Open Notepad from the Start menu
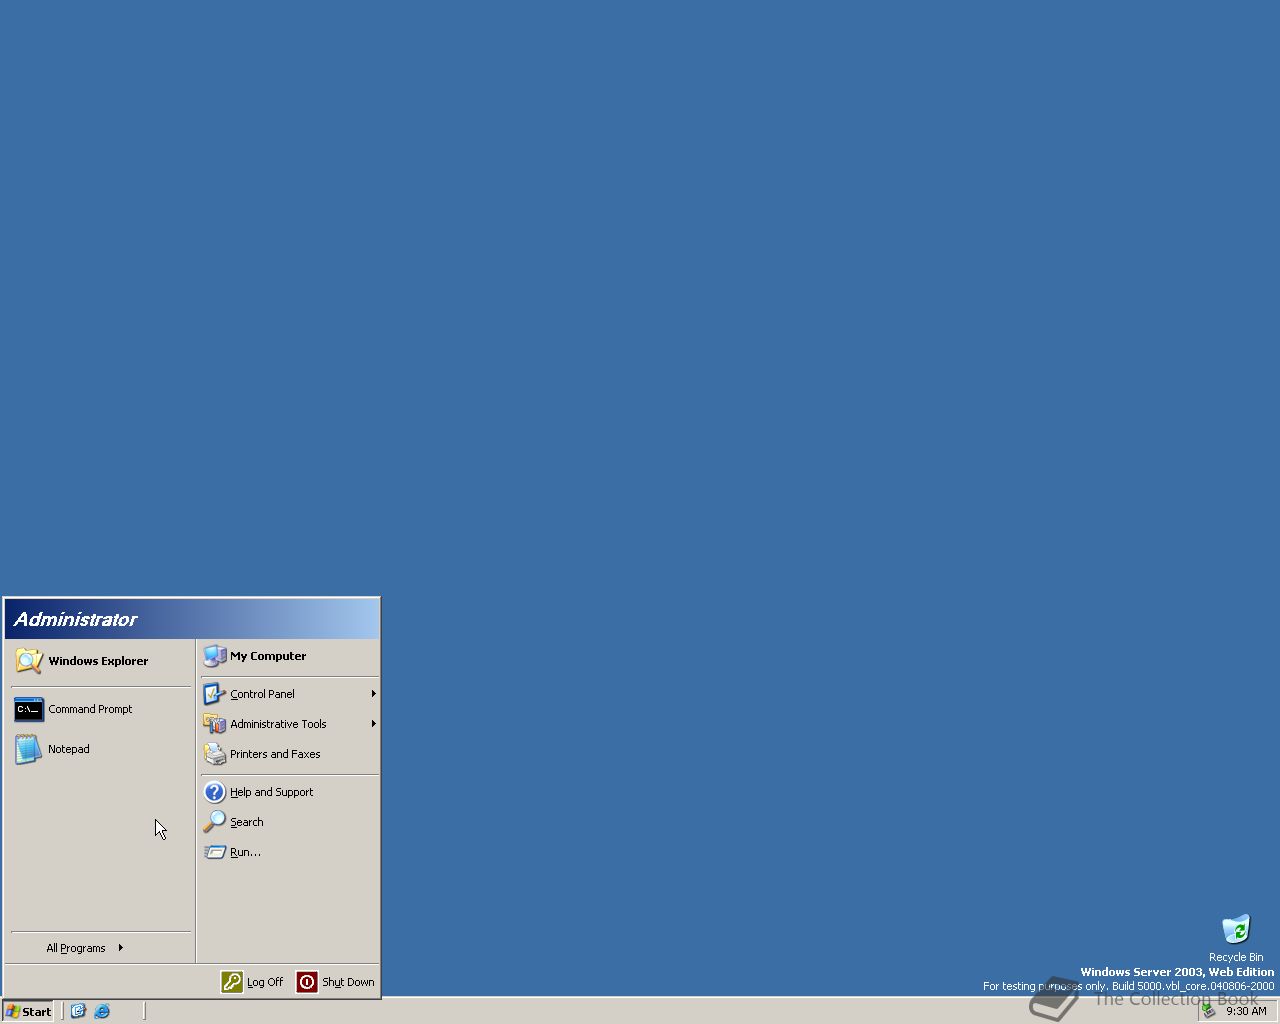This screenshot has width=1280, height=1024. 100,749
